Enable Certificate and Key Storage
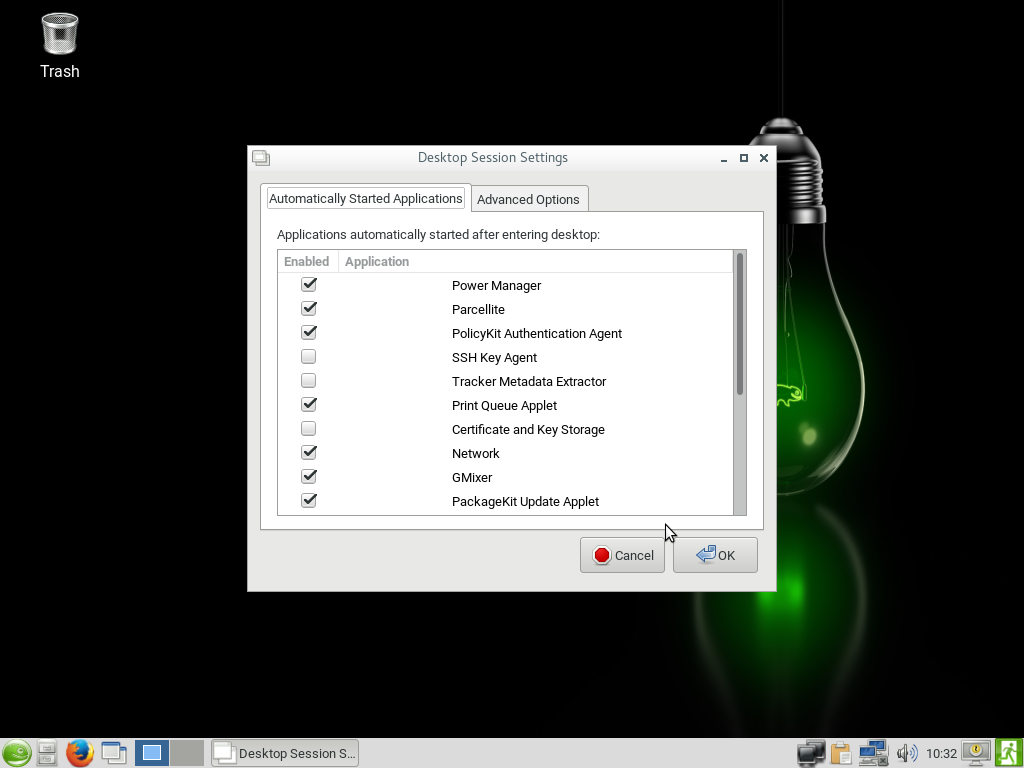The height and width of the screenshot is (768, 1024). (x=309, y=429)
